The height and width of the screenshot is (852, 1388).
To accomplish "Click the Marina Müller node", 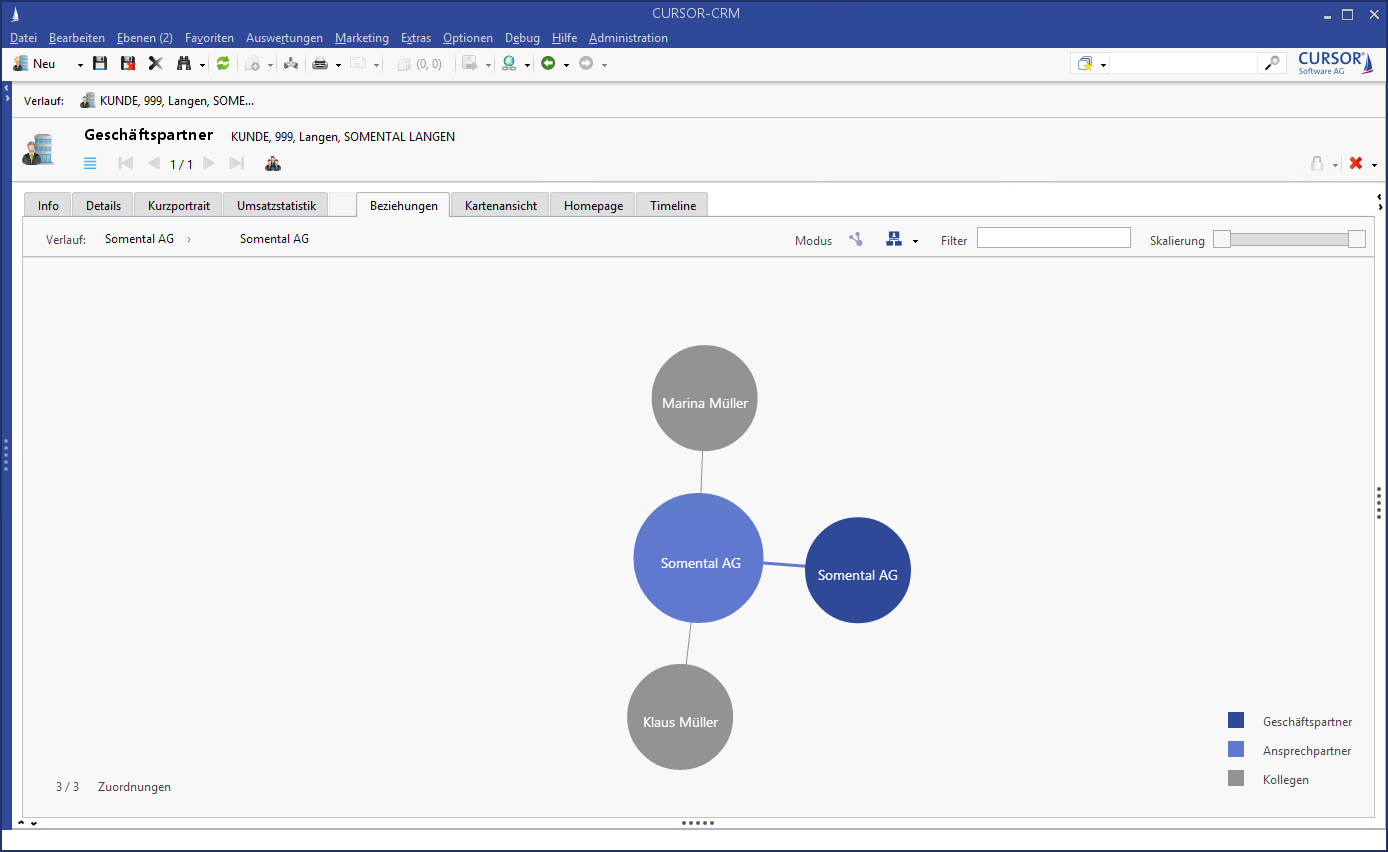I will 704,398.
